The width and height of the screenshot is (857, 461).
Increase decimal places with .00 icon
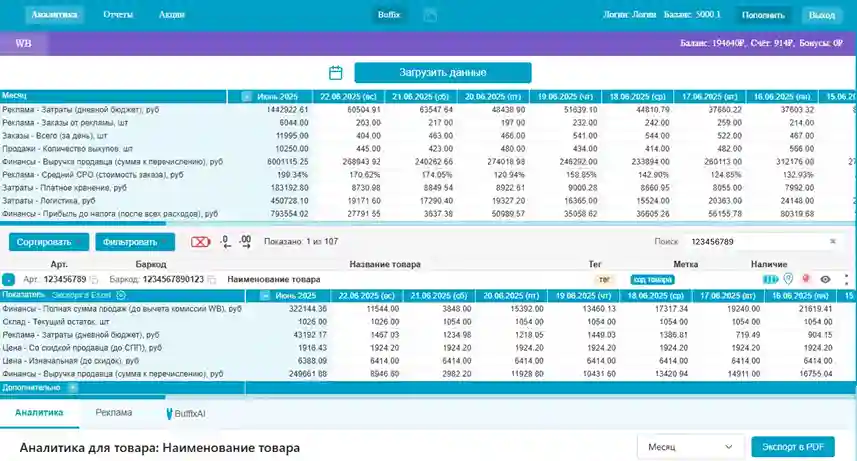[245, 241]
